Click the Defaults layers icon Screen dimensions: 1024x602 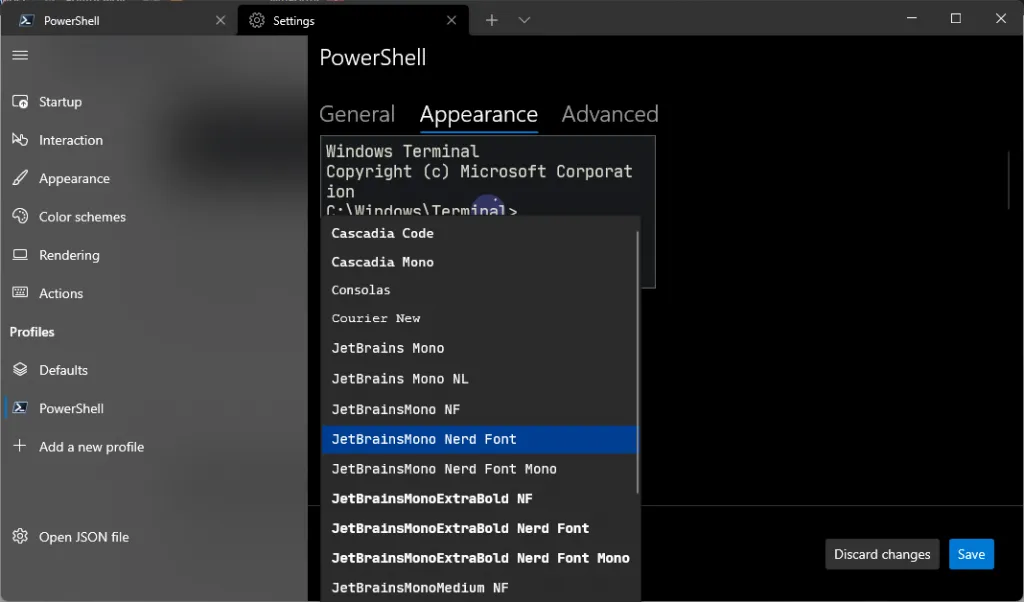[x=20, y=370]
